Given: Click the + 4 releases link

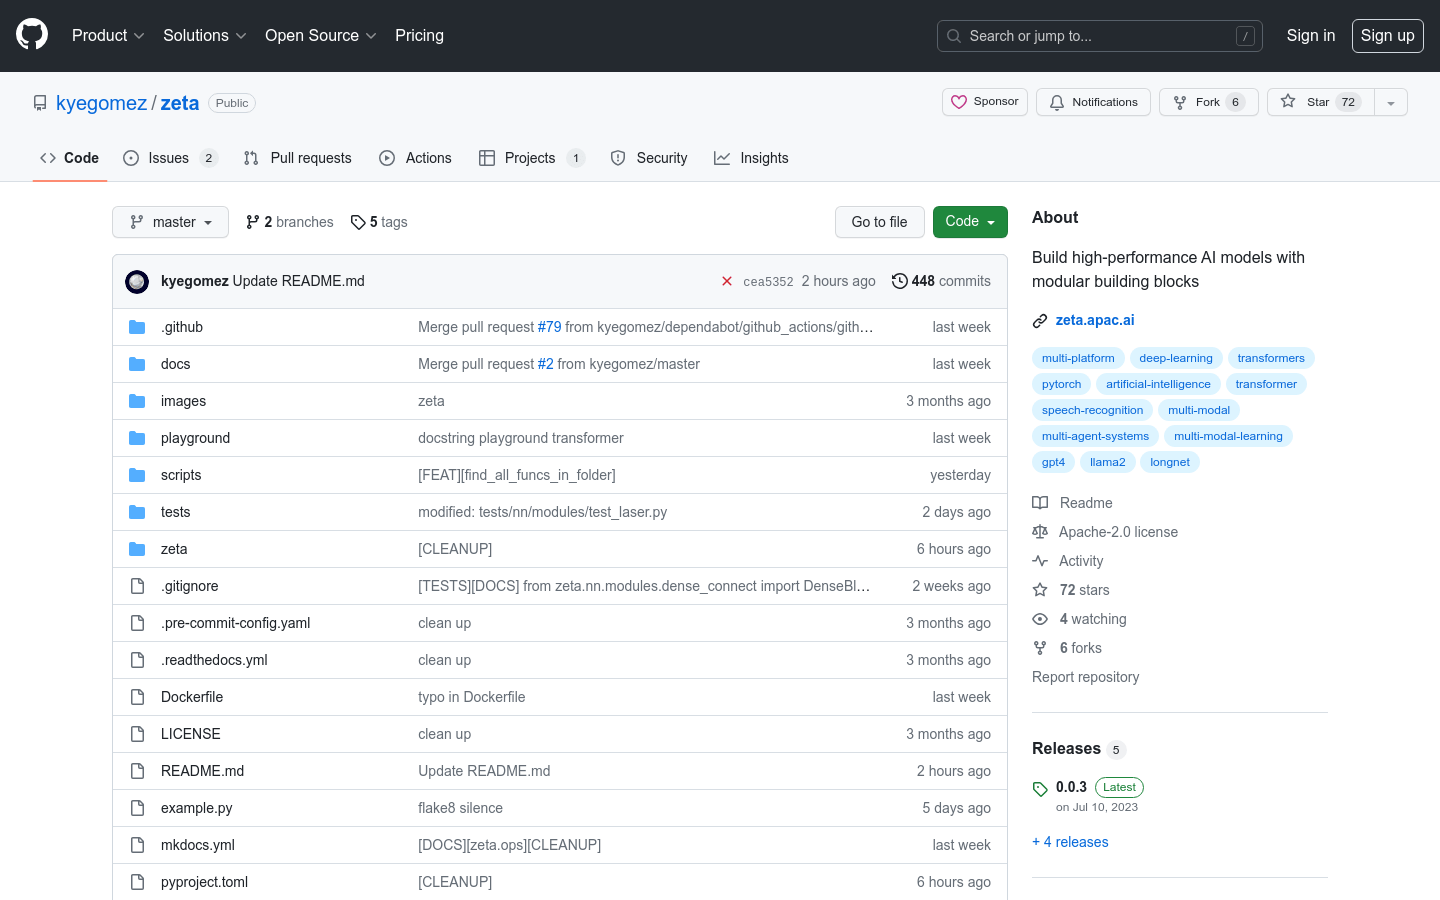Looking at the screenshot, I should (x=1070, y=842).
